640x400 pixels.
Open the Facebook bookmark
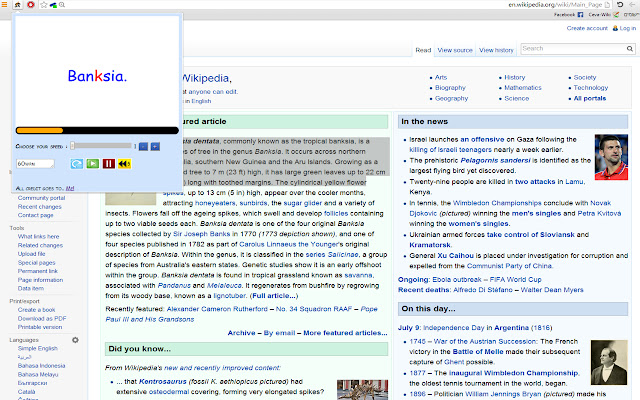click(x=568, y=15)
